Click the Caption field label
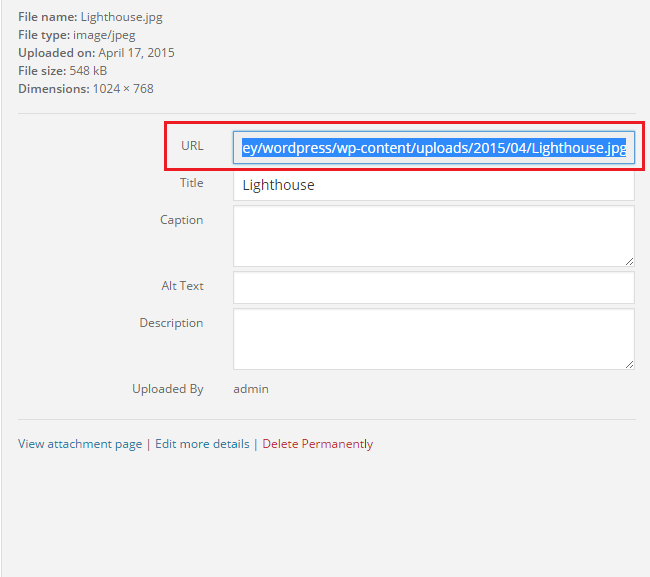650x577 pixels. tap(182, 220)
